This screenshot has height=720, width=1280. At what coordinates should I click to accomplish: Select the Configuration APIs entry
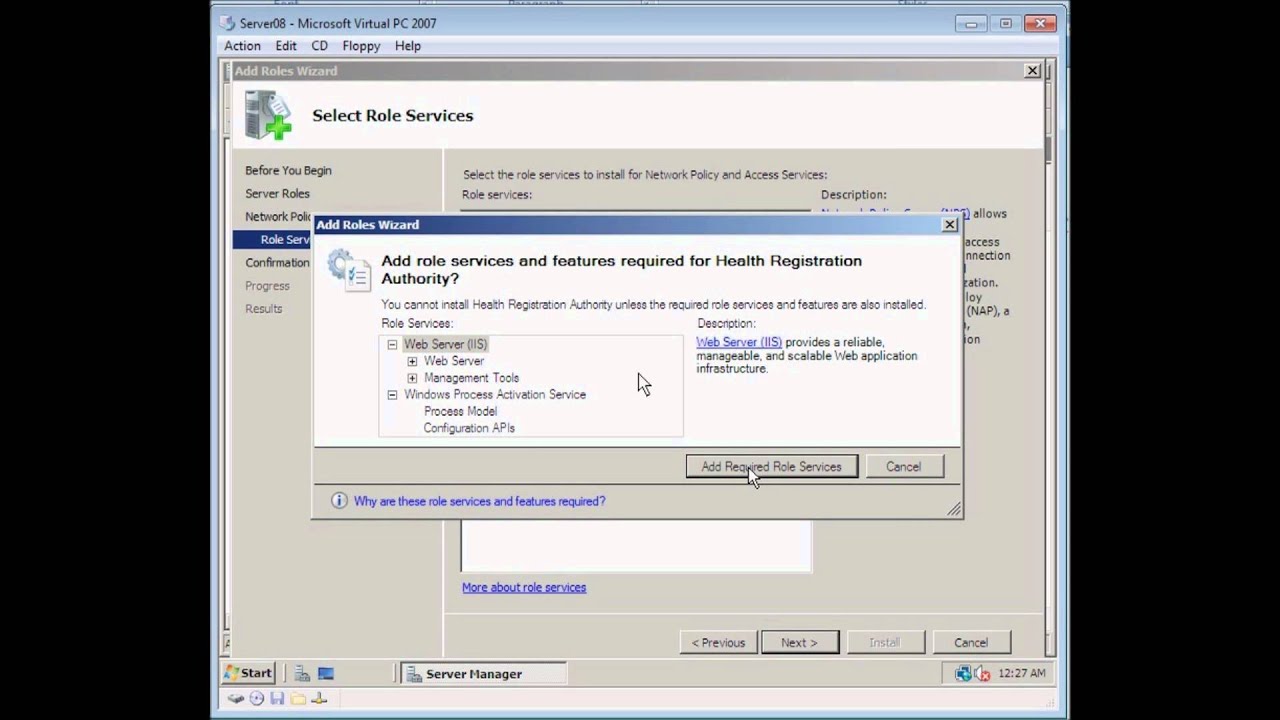click(469, 428)
